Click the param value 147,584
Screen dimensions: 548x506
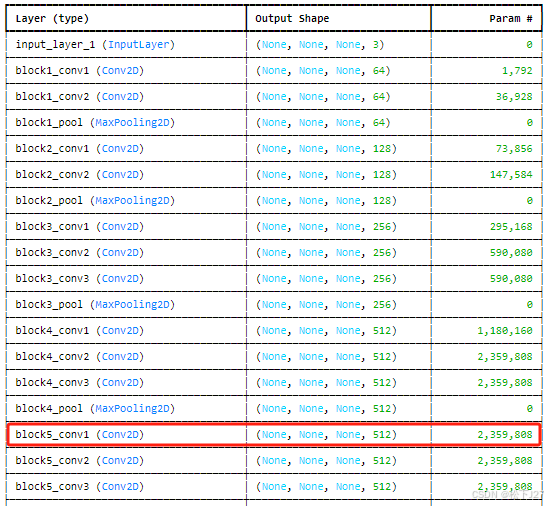[511, 175]
